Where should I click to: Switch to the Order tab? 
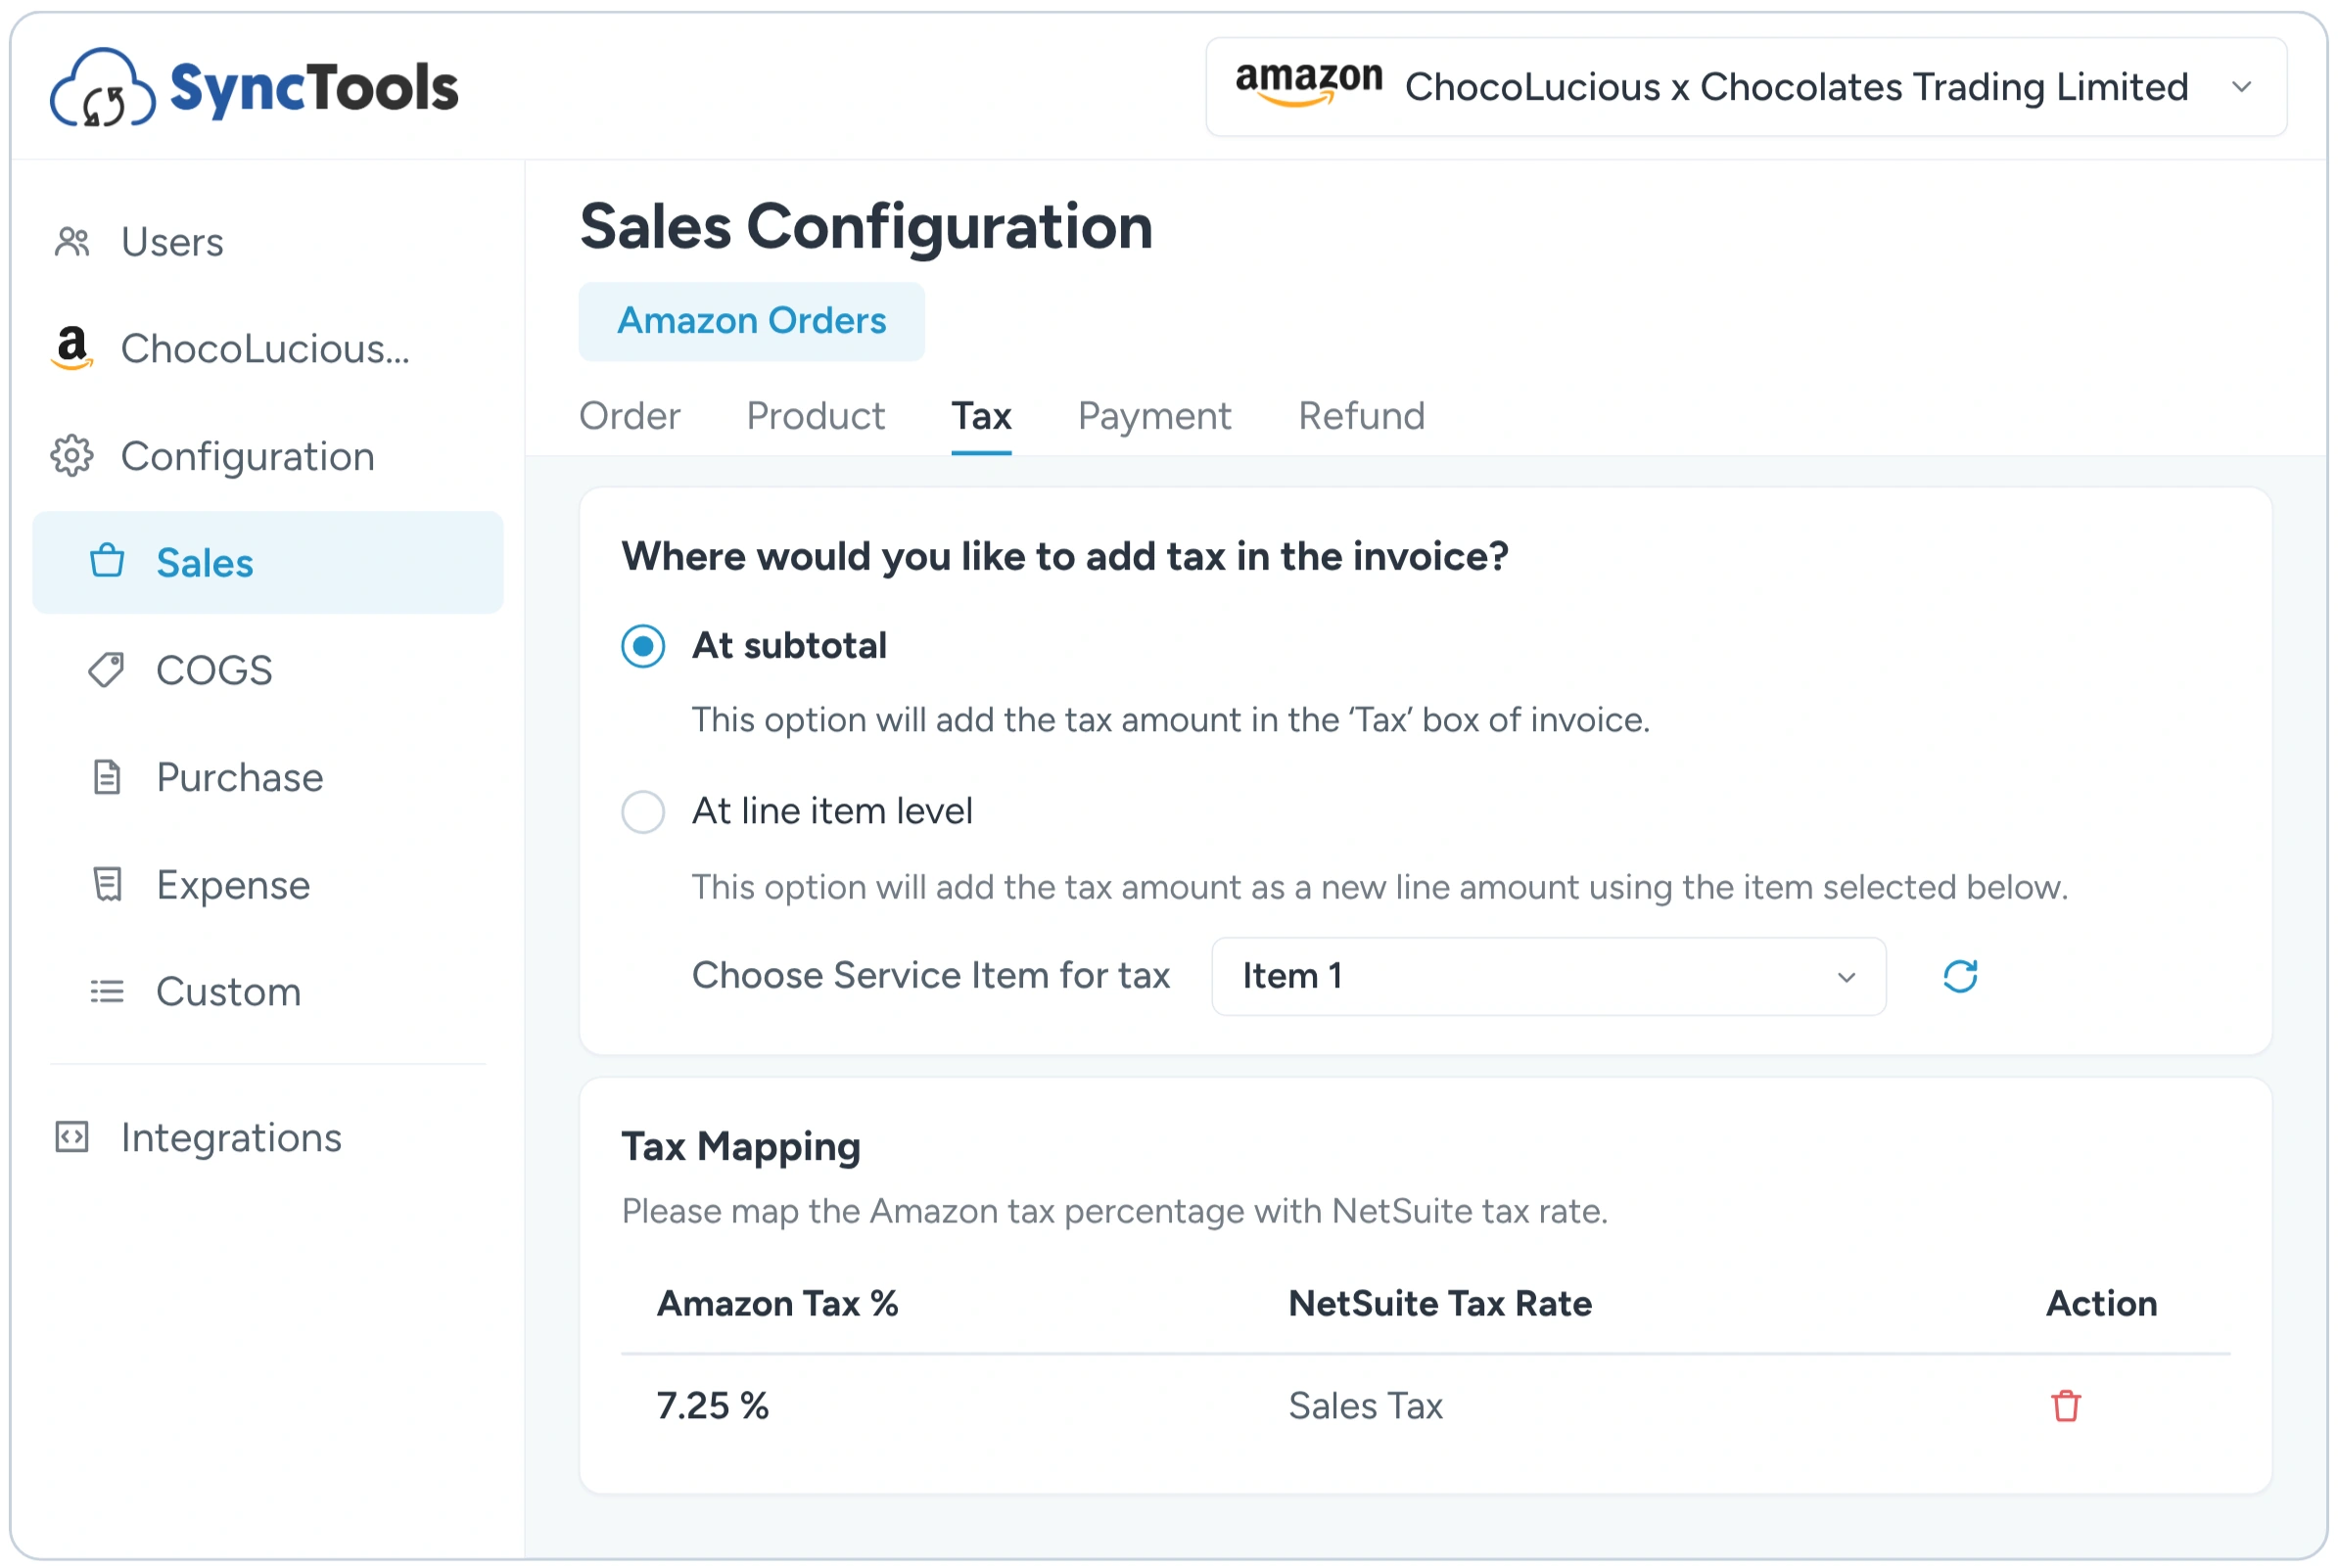[x=630, y=416]
